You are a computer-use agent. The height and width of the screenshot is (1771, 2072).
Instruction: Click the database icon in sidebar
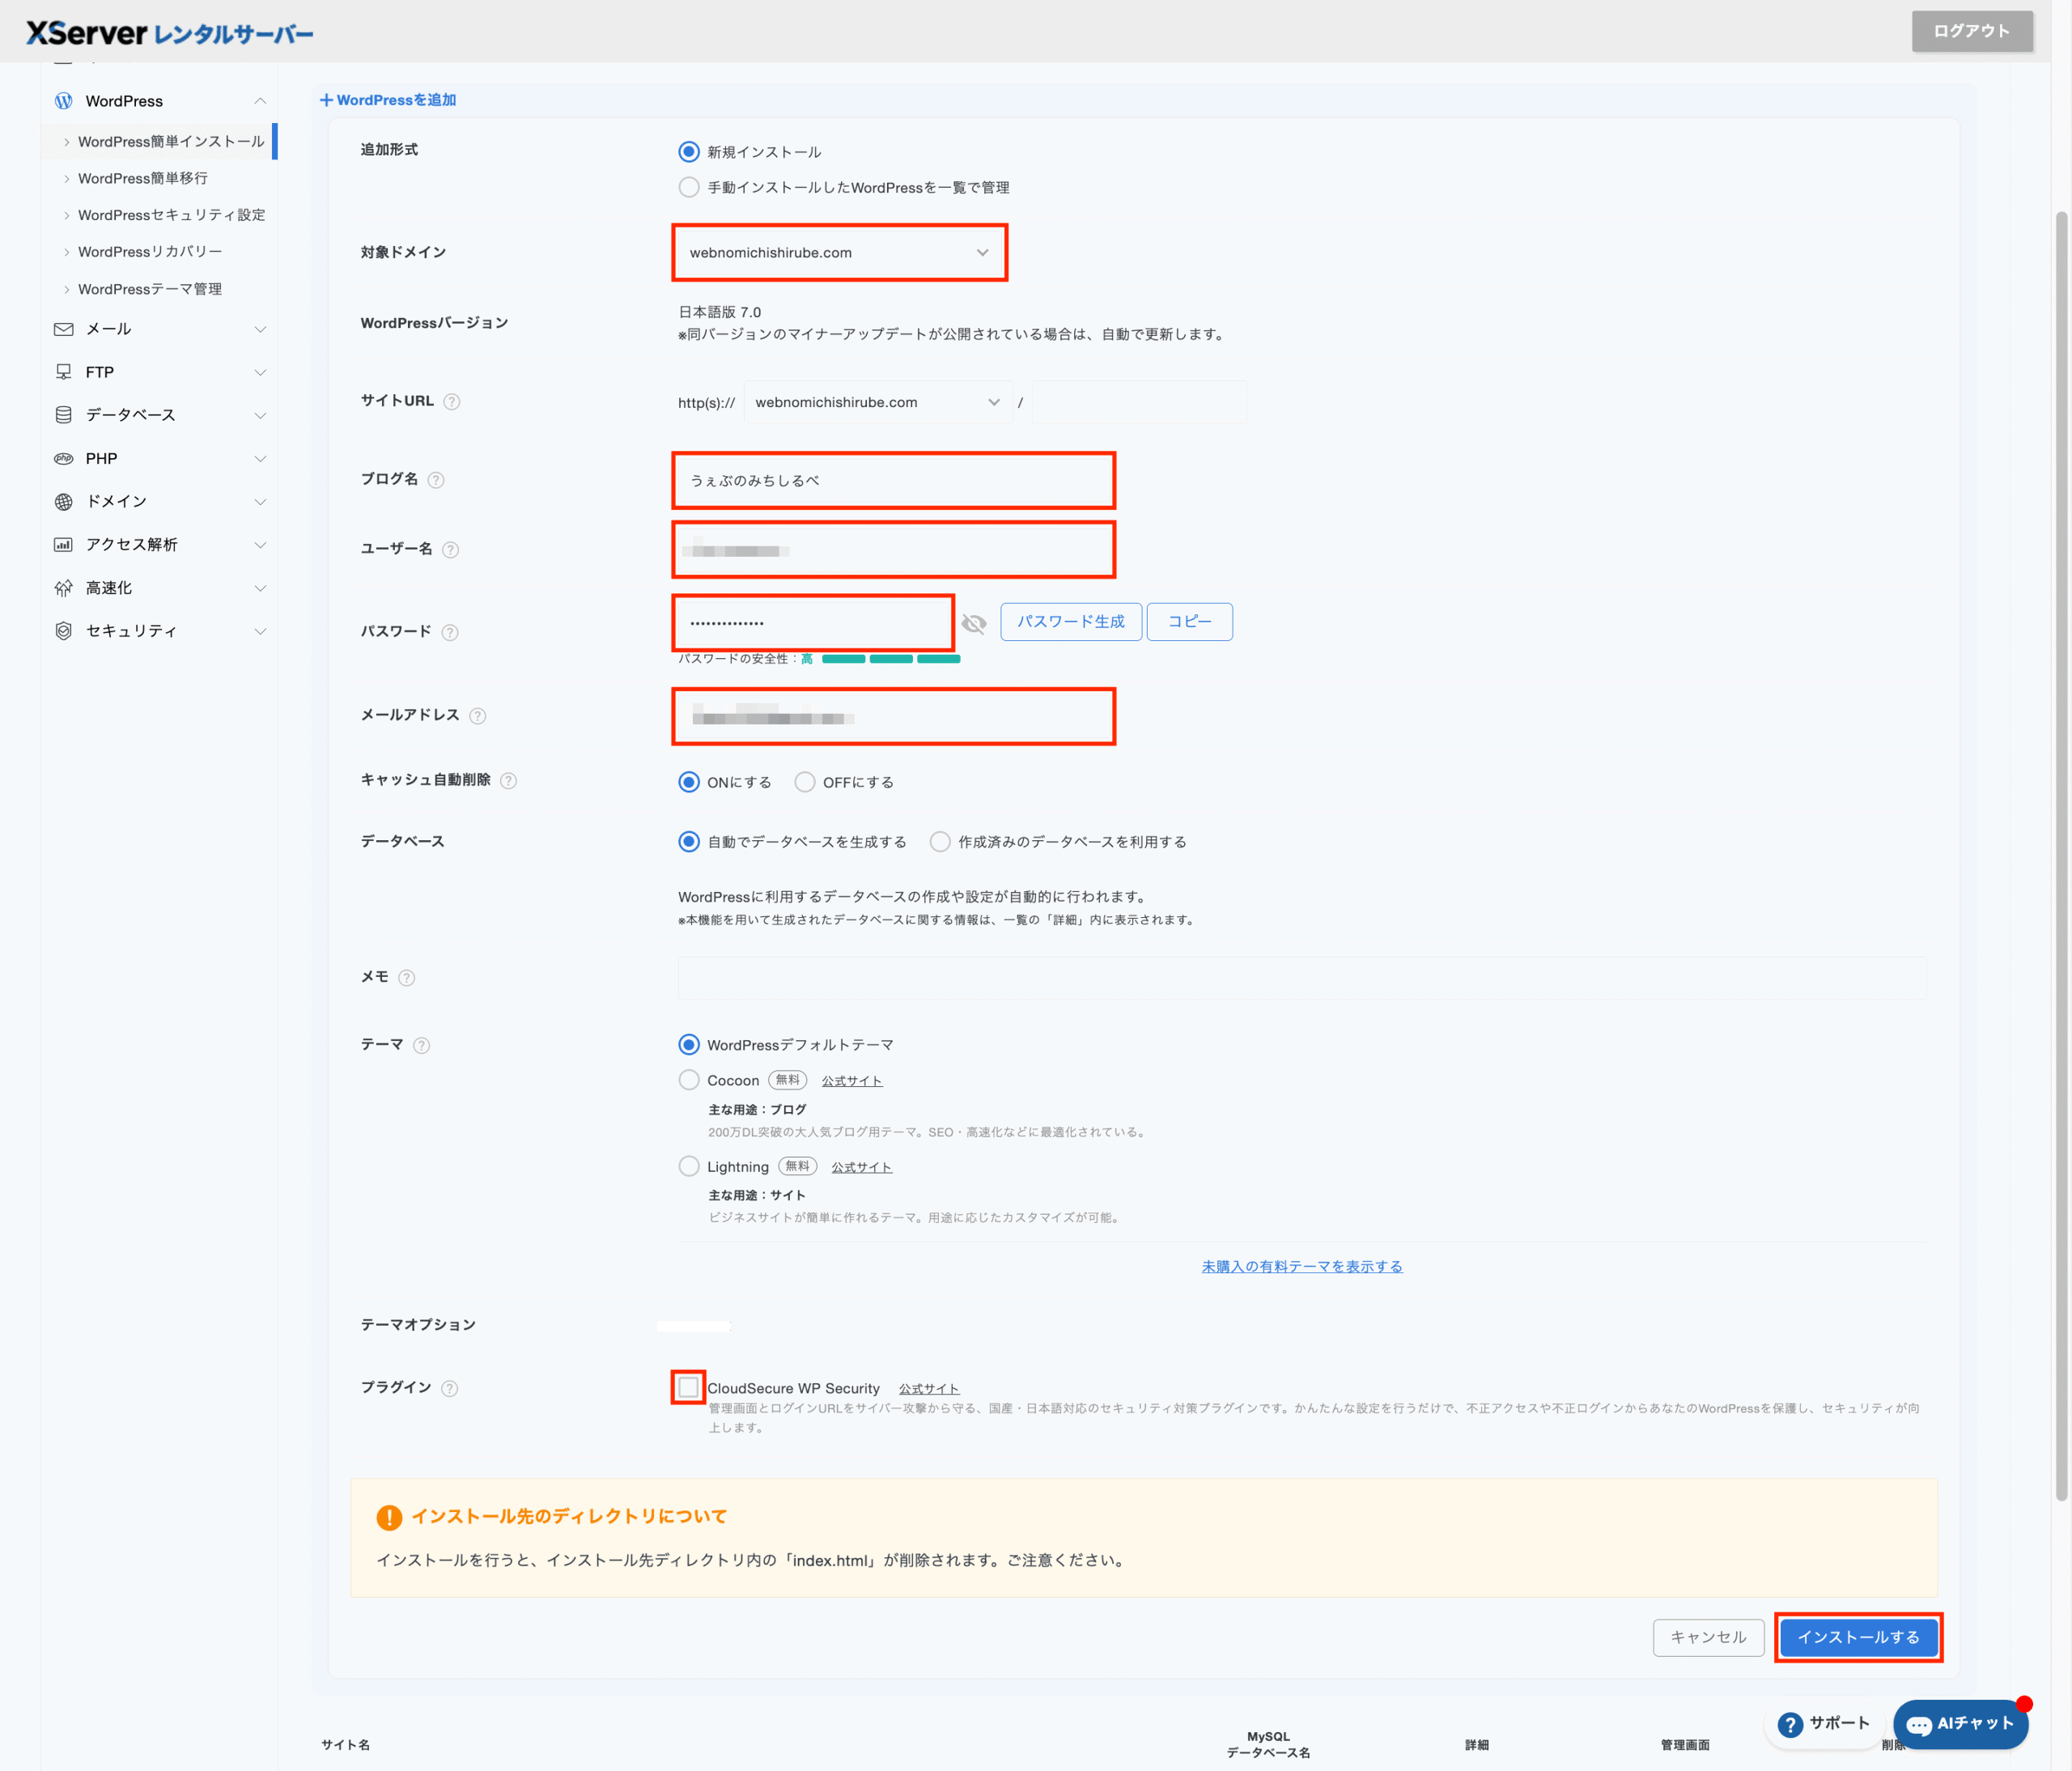(x=64, y=415)
